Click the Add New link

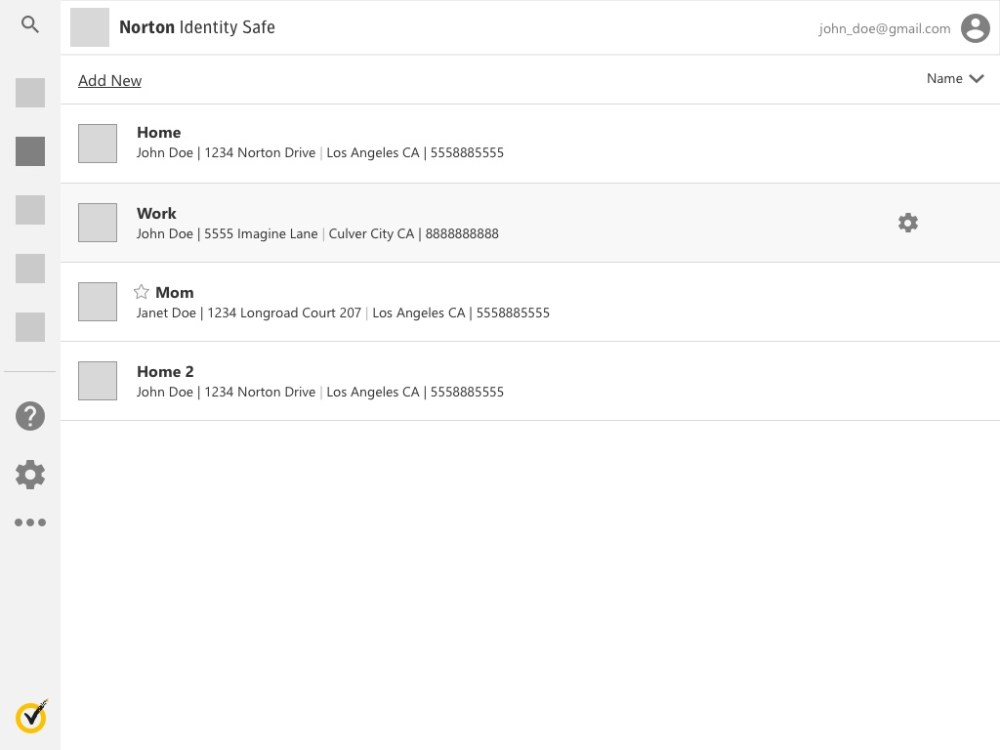click(110, 81)
